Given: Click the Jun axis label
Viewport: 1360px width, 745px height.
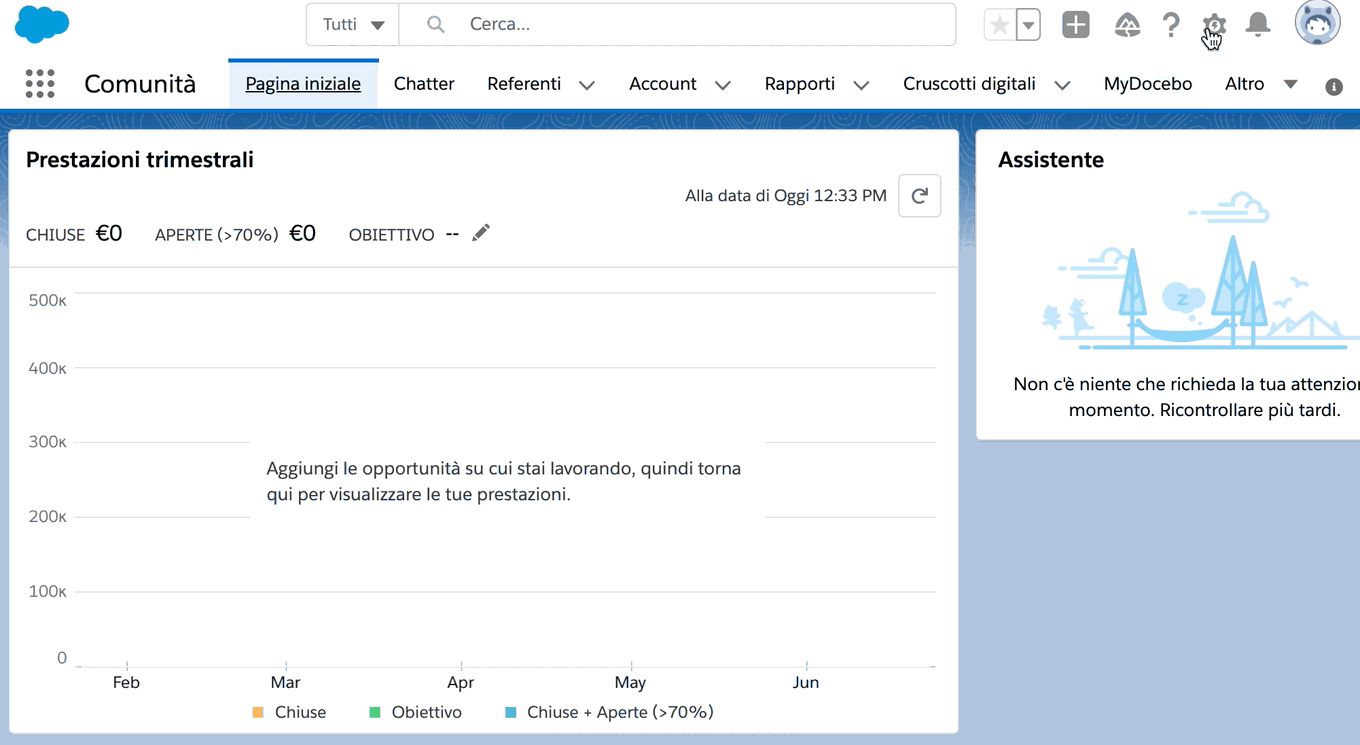Looking at the screenshot, I should tap(806, 683).
